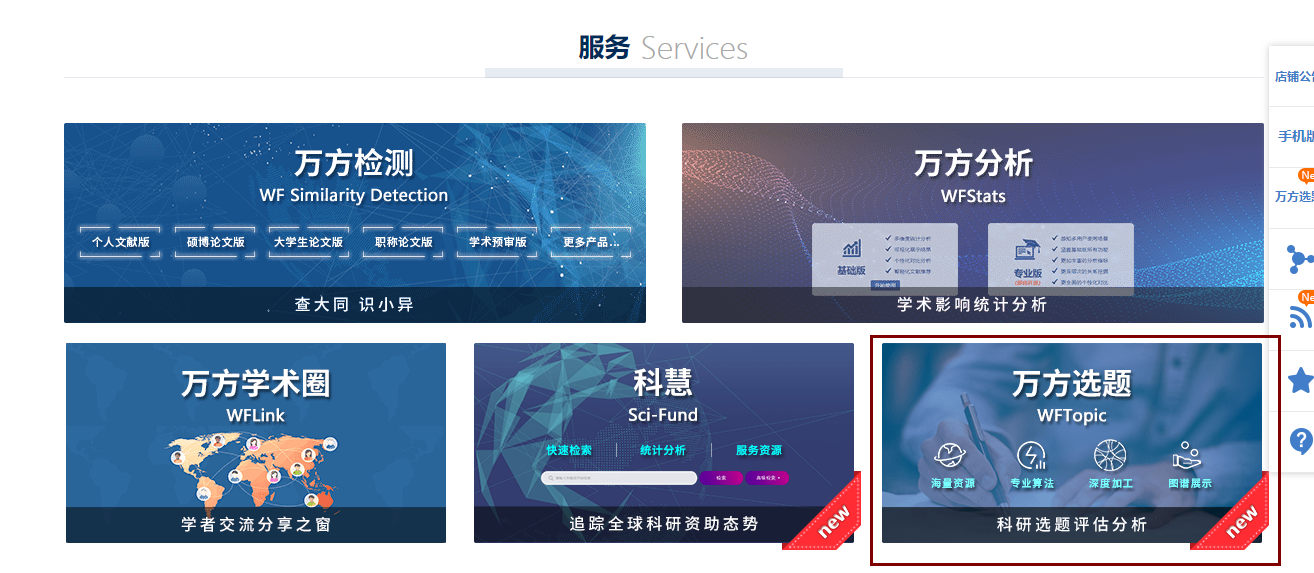Open 职称论文版 detection option
Image resolution: width=1314 pixels, height=573 pixels.
tap(403, 242)
